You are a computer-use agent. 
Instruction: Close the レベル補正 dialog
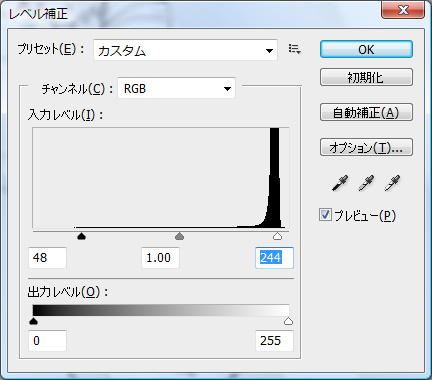pyautogui.click(x=403, y=9)
